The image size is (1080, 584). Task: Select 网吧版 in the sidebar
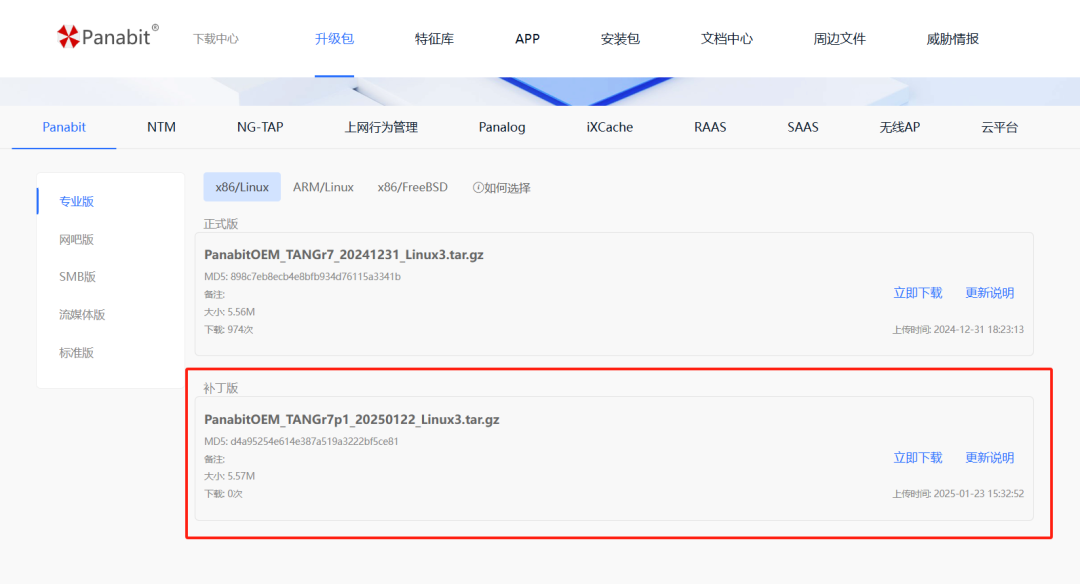[x=76, y=239]
